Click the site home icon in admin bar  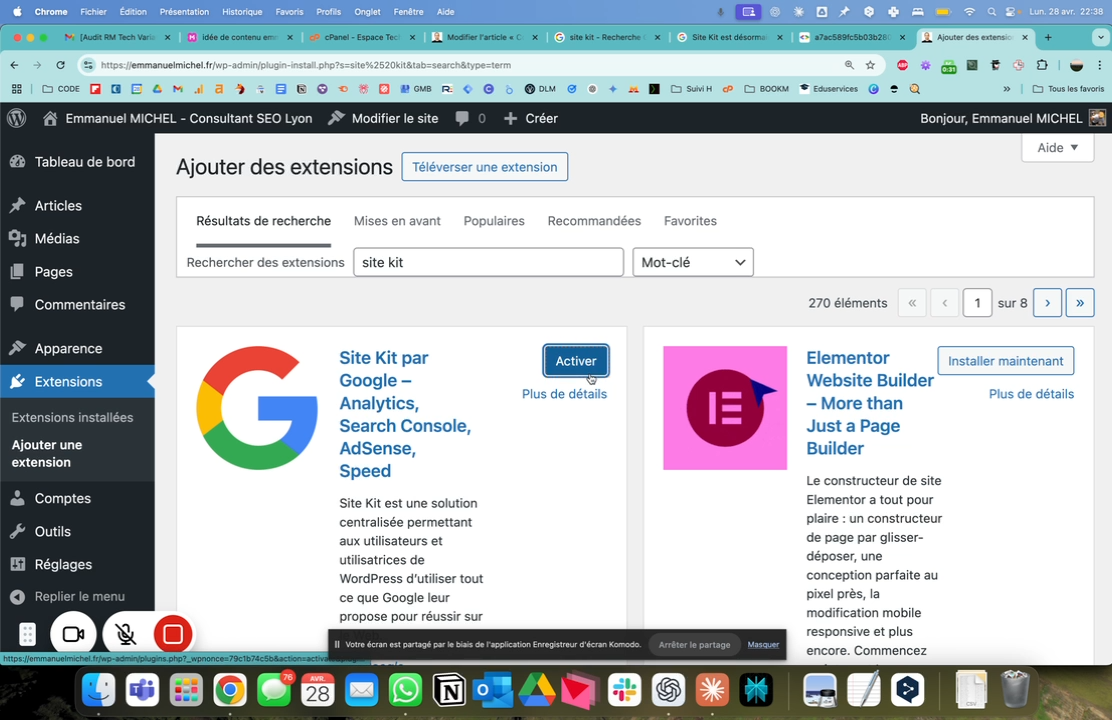tap(50, 118)
